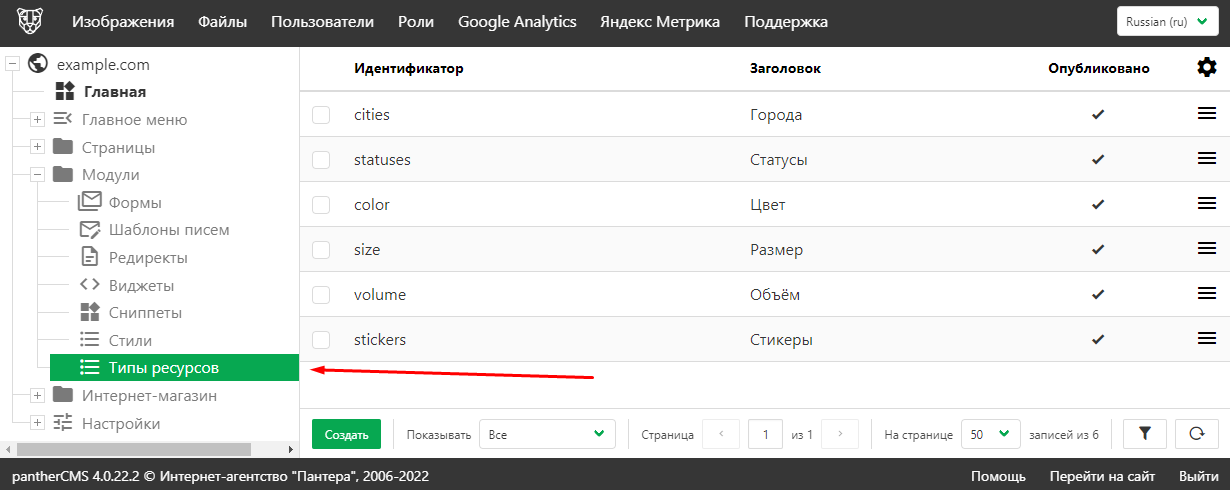Tick the checkbox for color row
1230x490 pixels.
[321, 205]
